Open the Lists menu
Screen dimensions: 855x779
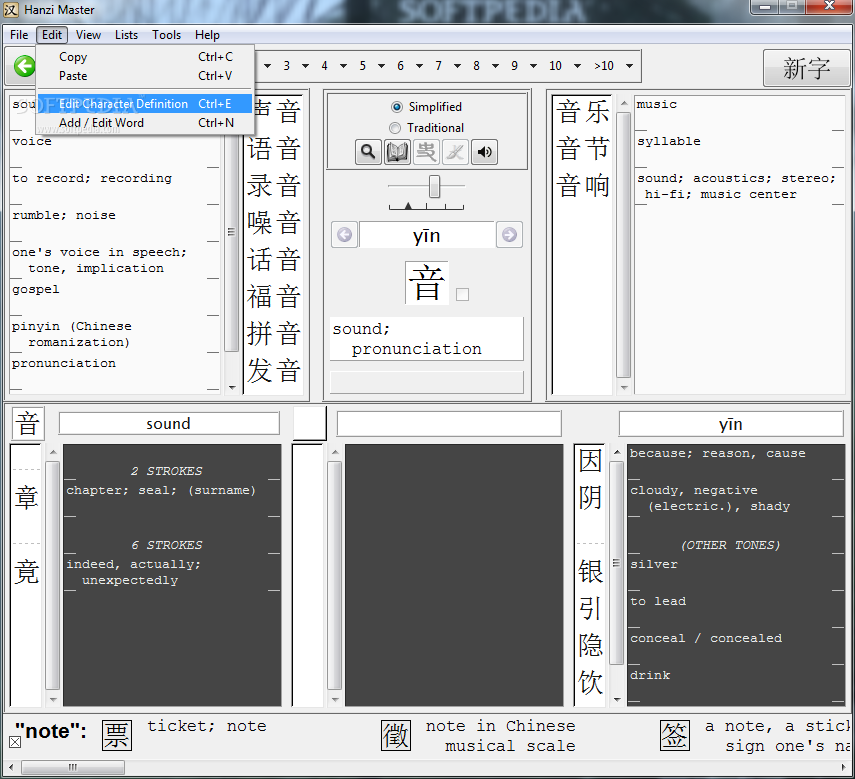(126, 35)
